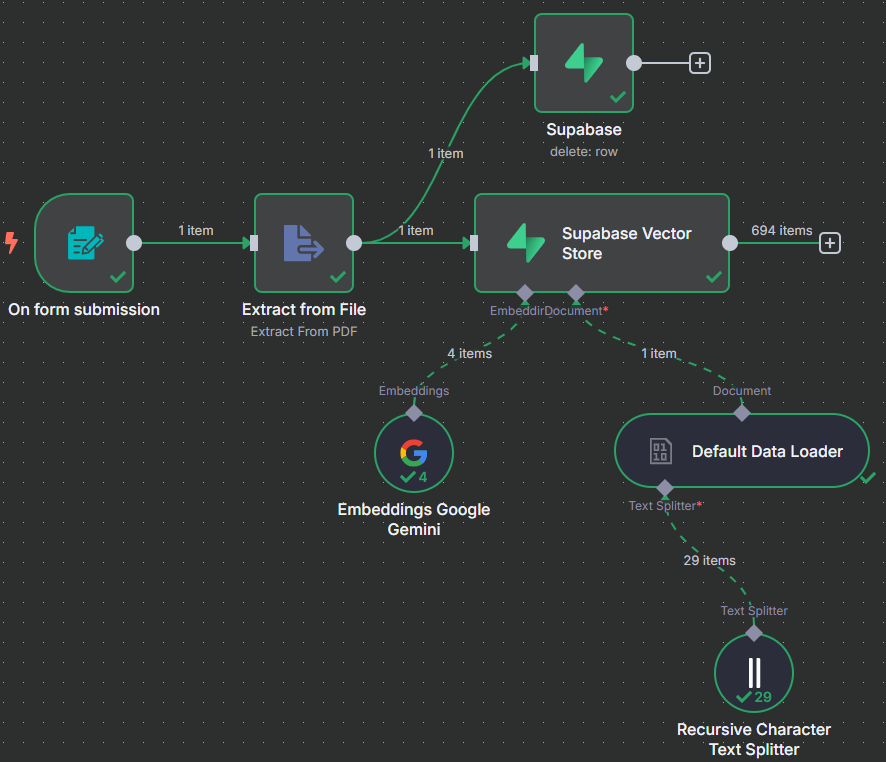Click the "Text Splitter" label above splitter node

click(x=754, y=611)
